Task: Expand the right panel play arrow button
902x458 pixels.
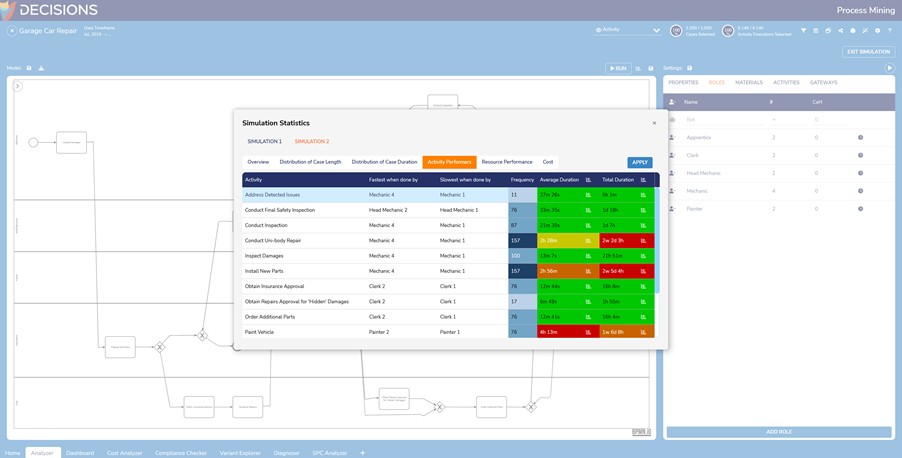Action: point(889,68)
